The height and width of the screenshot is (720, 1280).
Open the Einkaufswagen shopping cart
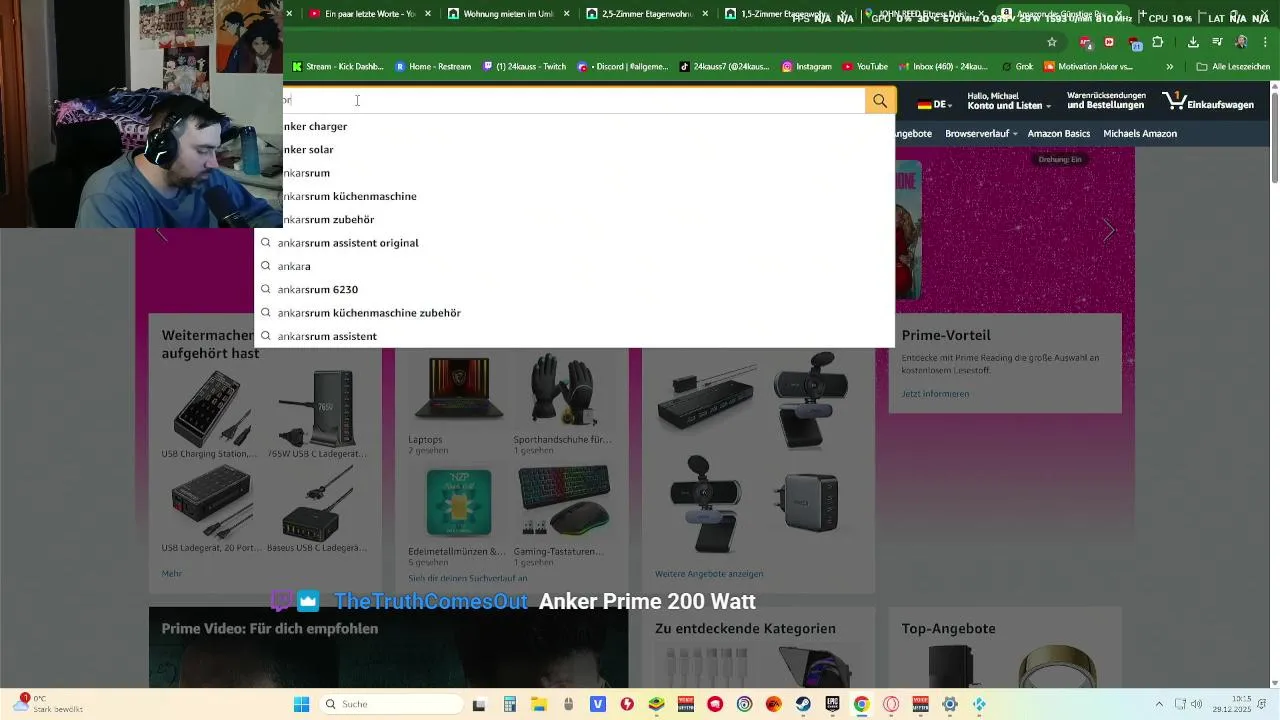(x=1208, y=102)
